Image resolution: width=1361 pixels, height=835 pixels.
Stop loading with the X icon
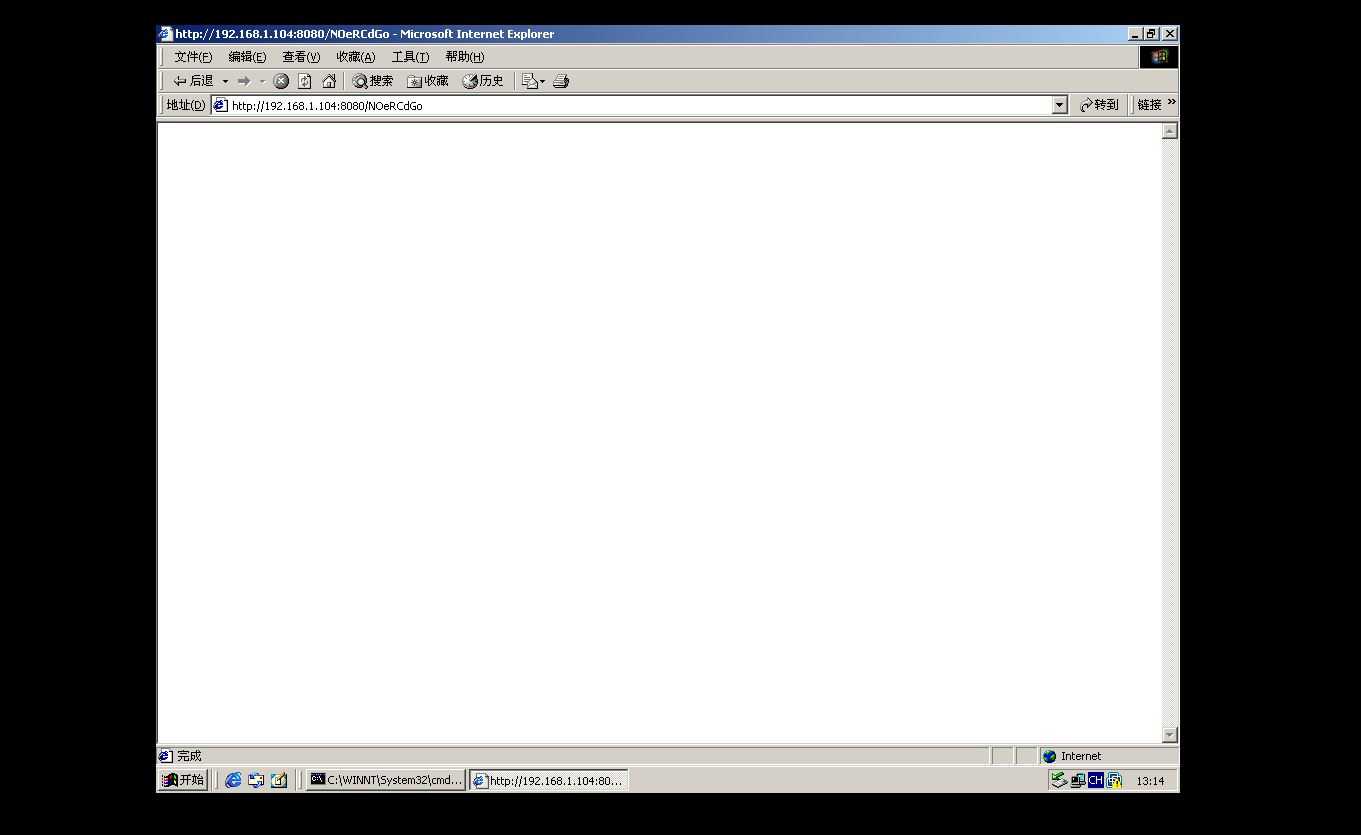(281, 81)
